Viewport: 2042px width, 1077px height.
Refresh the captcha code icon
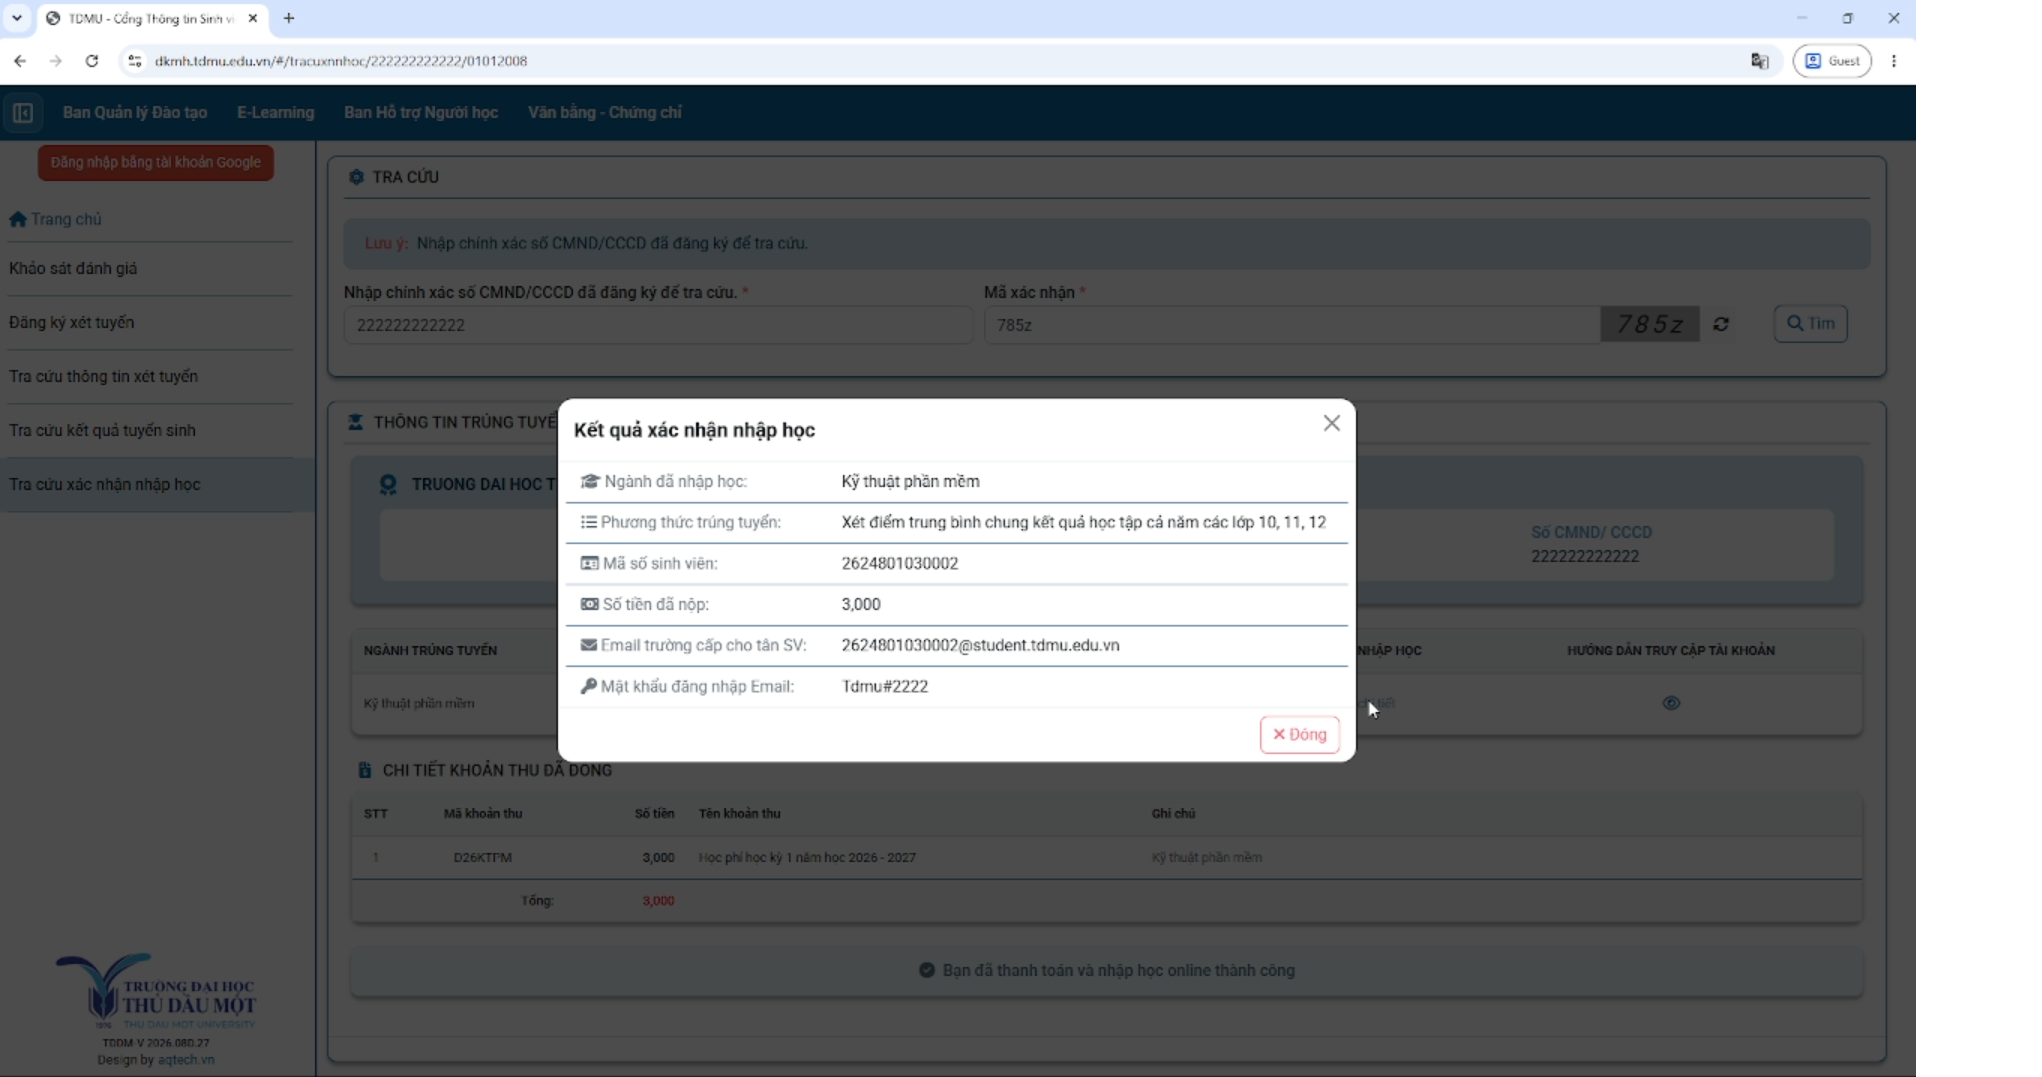(1721, 324)
